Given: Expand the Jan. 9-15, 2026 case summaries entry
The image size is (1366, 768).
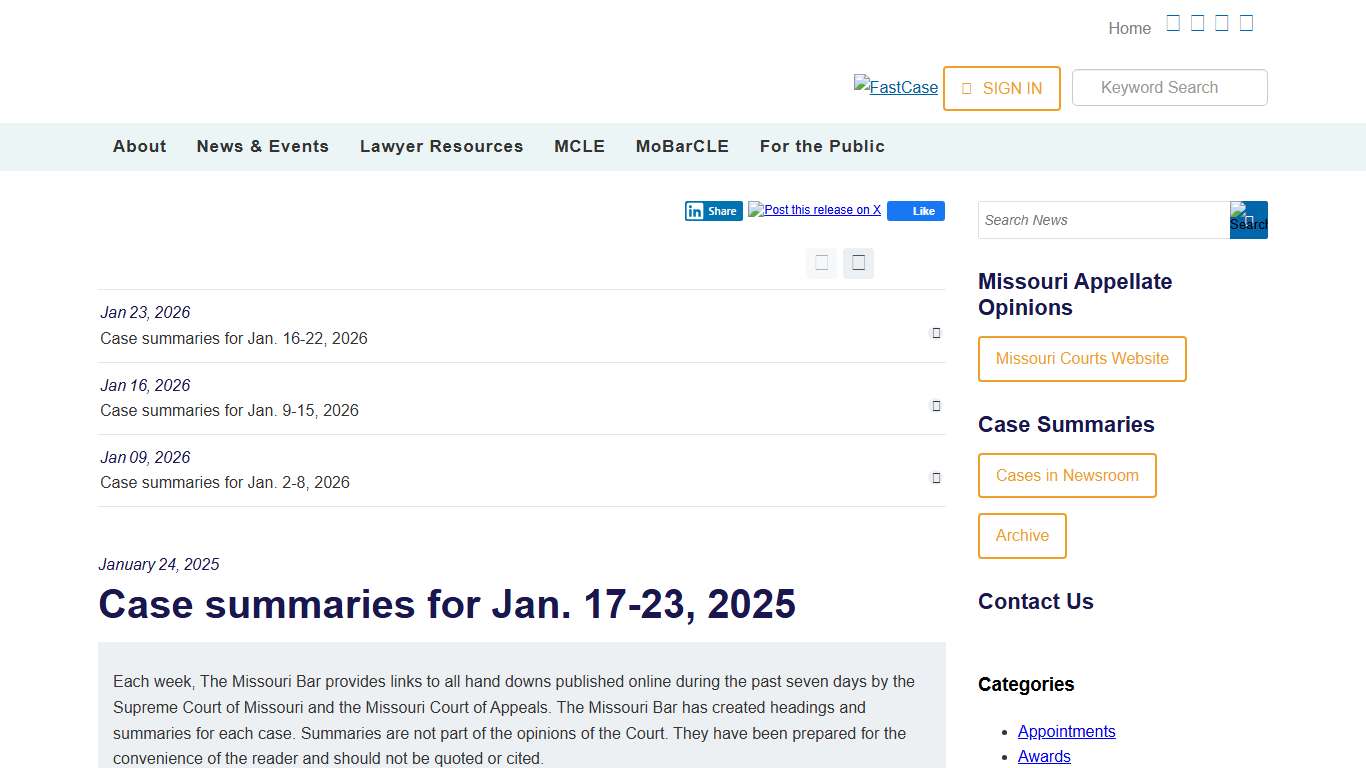Looking at the screenshot, I should [936, 406].
